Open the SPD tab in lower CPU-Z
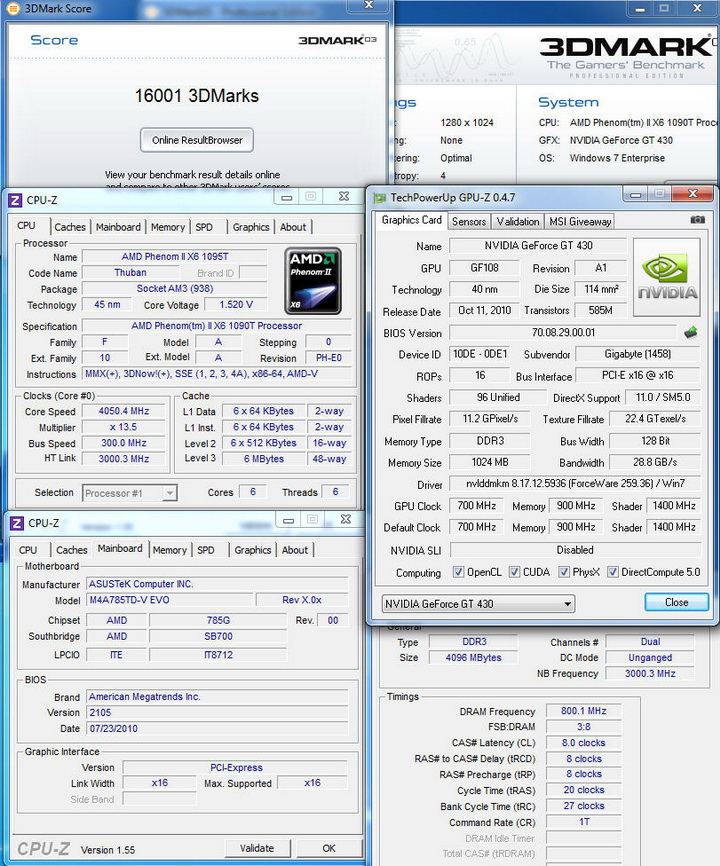The image size is (720, 866). [205, 550]
